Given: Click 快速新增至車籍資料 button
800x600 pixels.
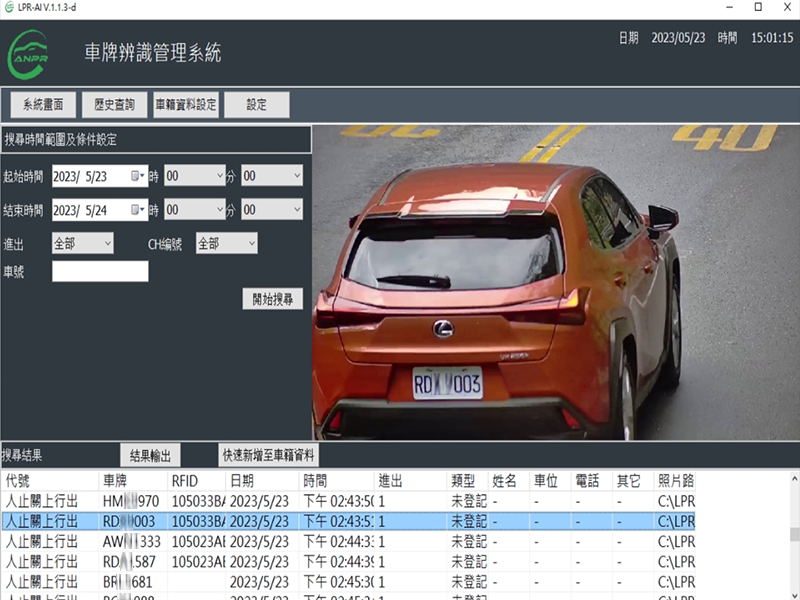Looking at the screenshot, I should (269, 455).
